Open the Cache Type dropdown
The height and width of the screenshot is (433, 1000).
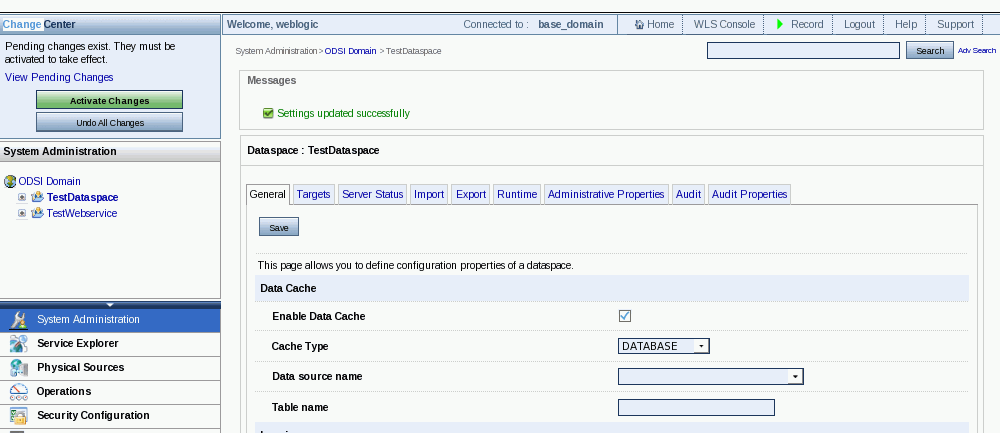664,346
